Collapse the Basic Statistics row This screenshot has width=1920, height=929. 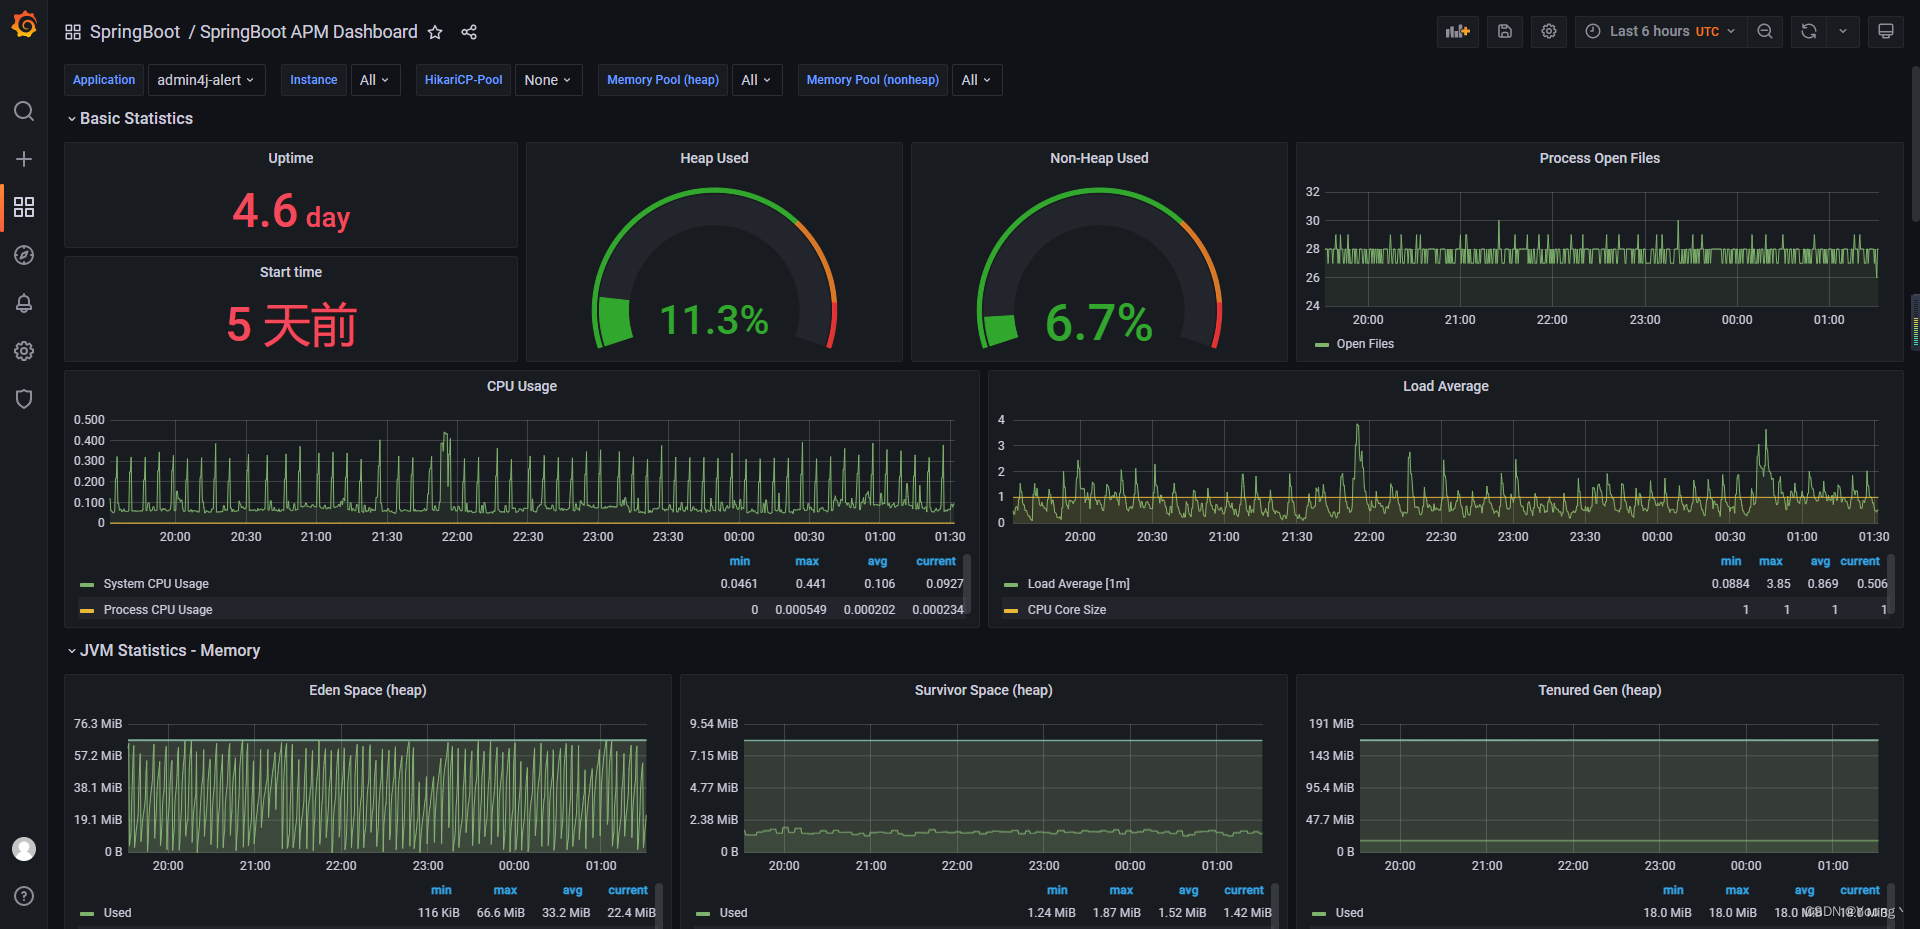130,118
